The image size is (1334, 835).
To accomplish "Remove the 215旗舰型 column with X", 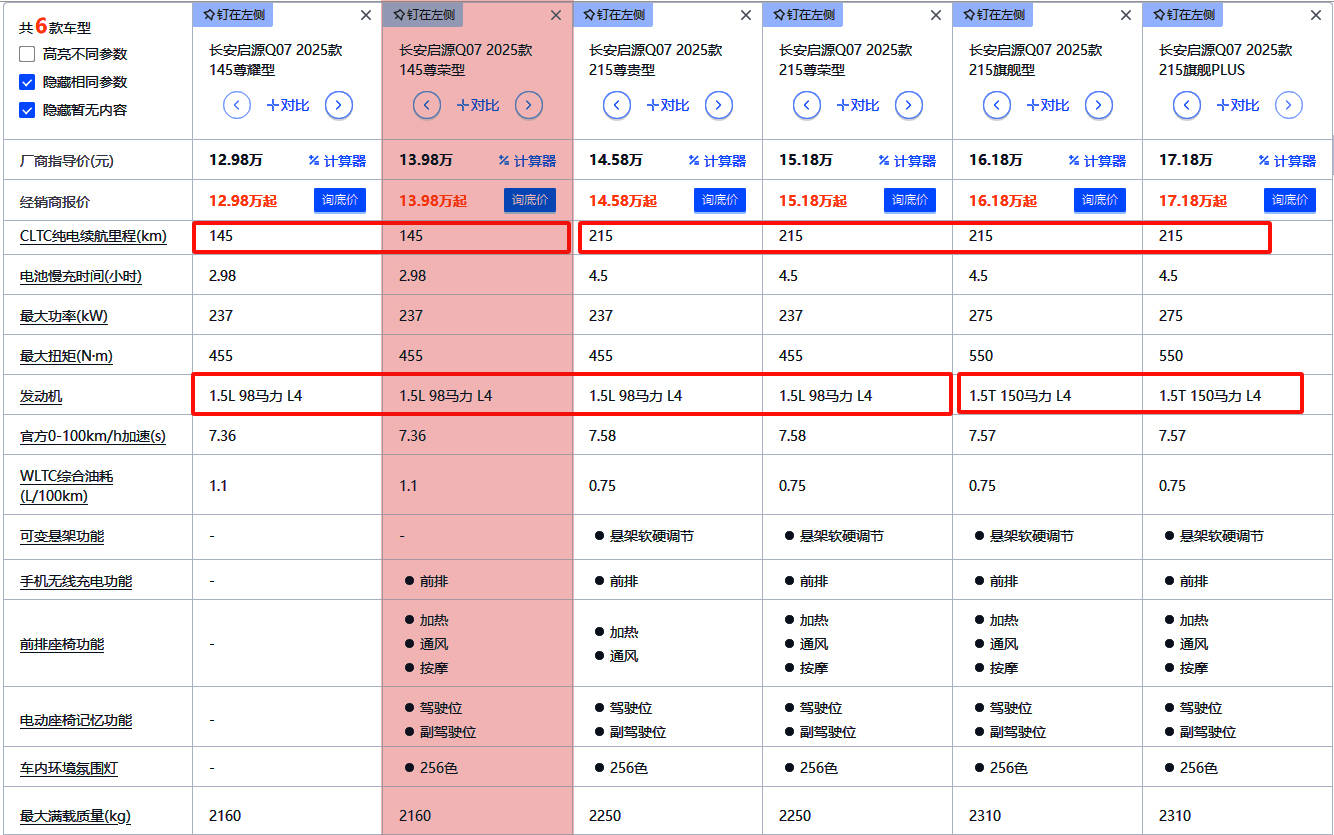I will coord(1126,15).
